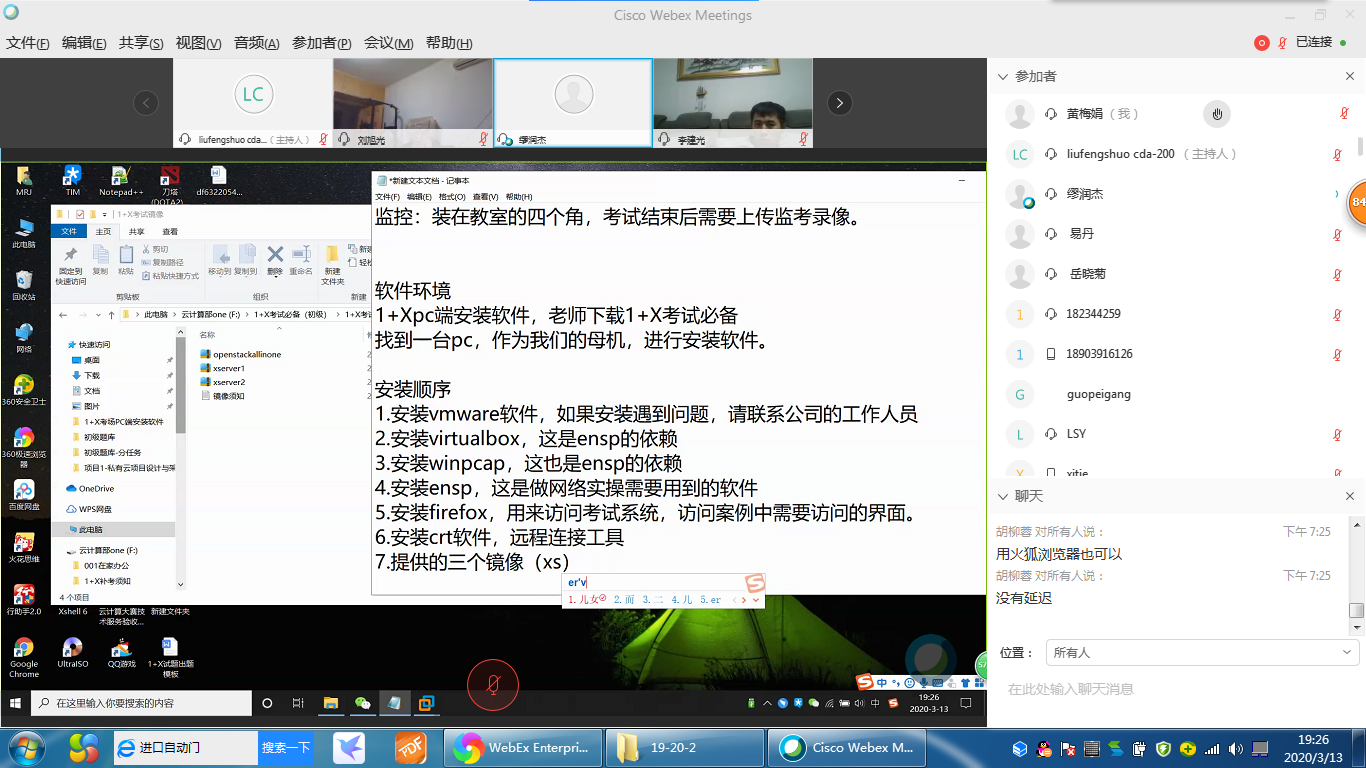1366x768 pixels.
Task: Click the PDF app icon in the Windows taskbar
Action: click(x=410, y=747)
